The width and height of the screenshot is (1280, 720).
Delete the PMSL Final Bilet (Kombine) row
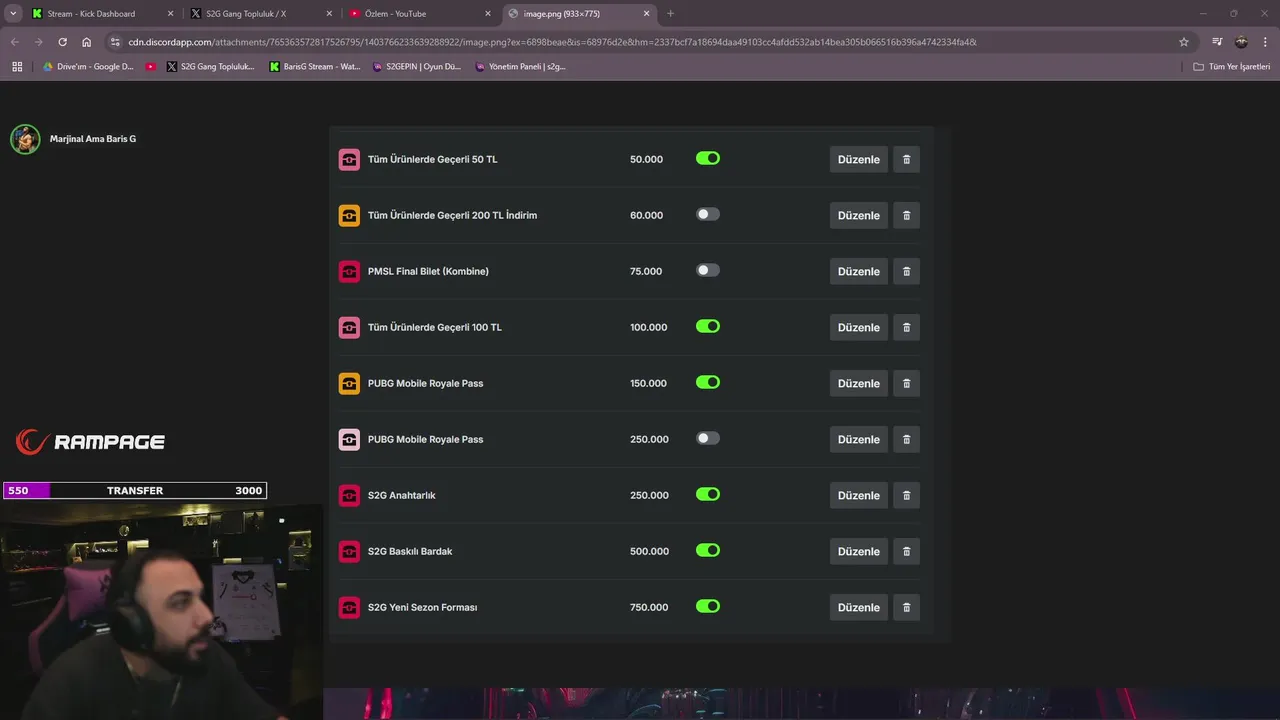click(x=906, y=271)
